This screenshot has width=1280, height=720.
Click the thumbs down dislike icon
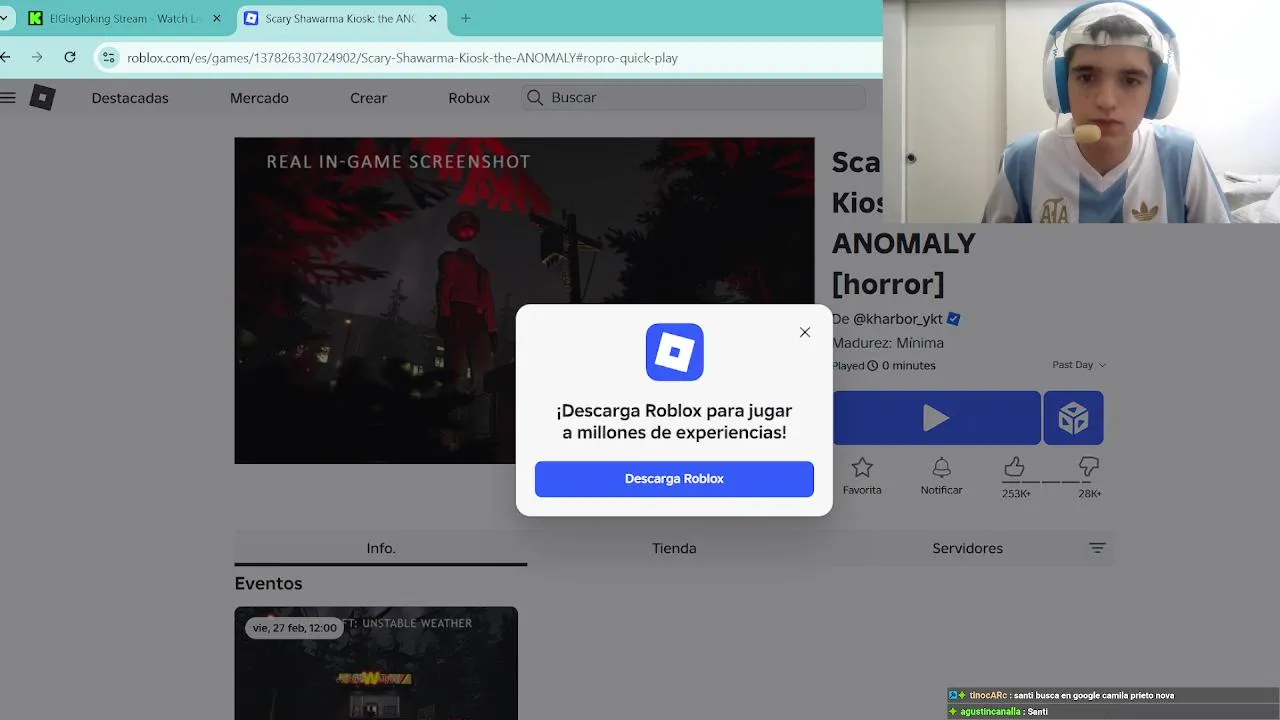pos(1089,467)
